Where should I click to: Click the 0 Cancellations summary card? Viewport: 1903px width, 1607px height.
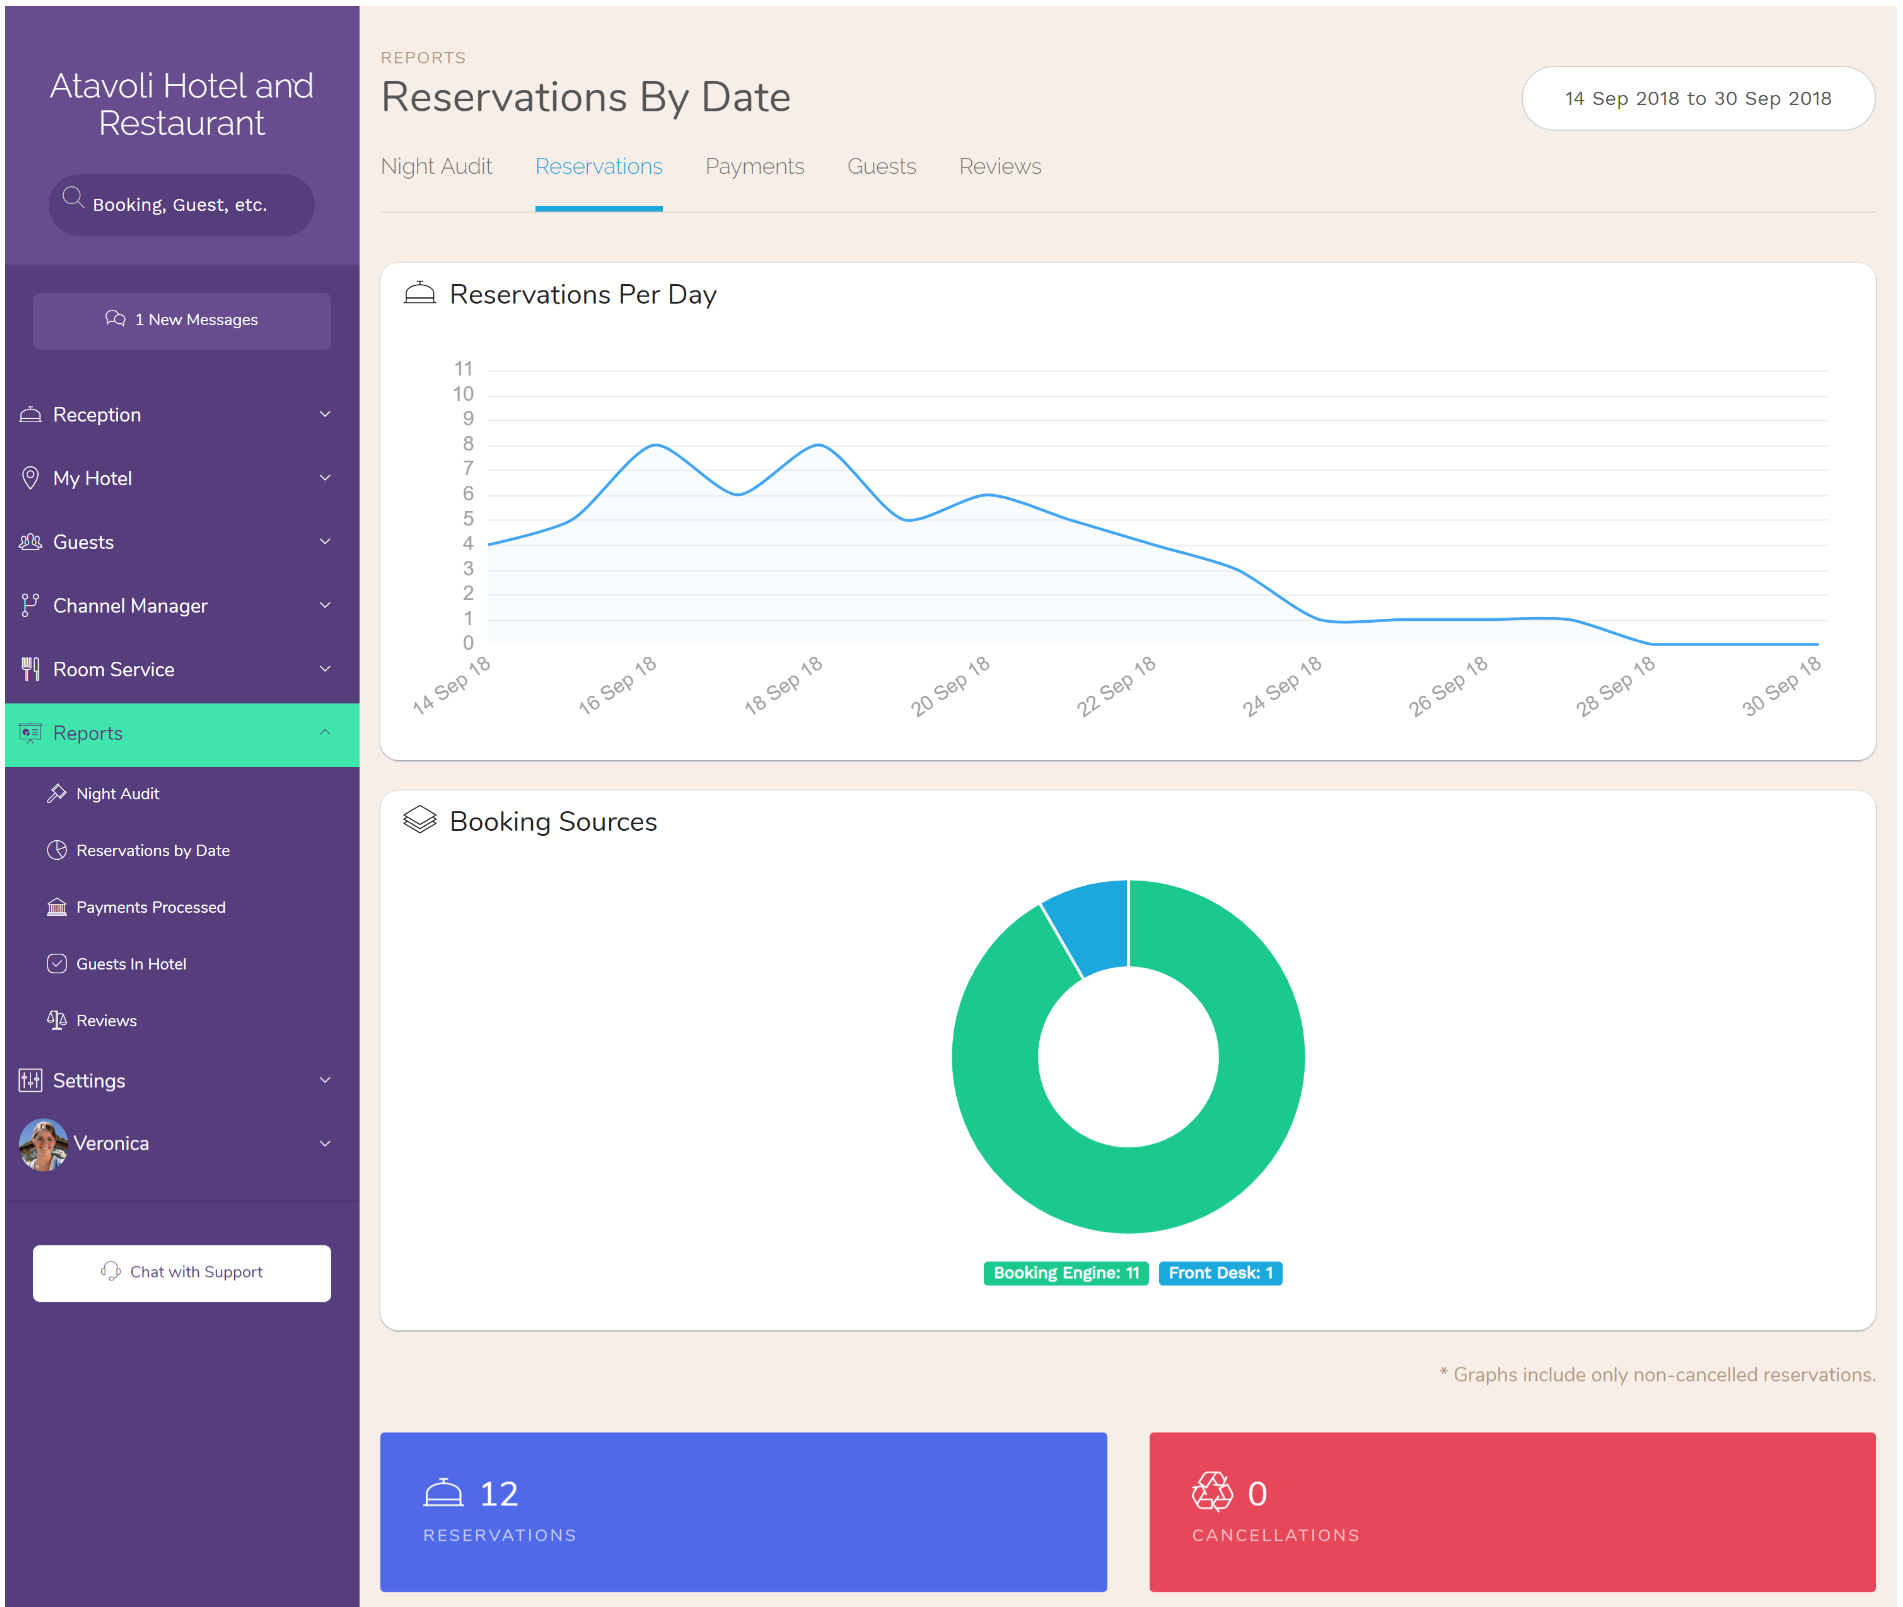1512,1512
